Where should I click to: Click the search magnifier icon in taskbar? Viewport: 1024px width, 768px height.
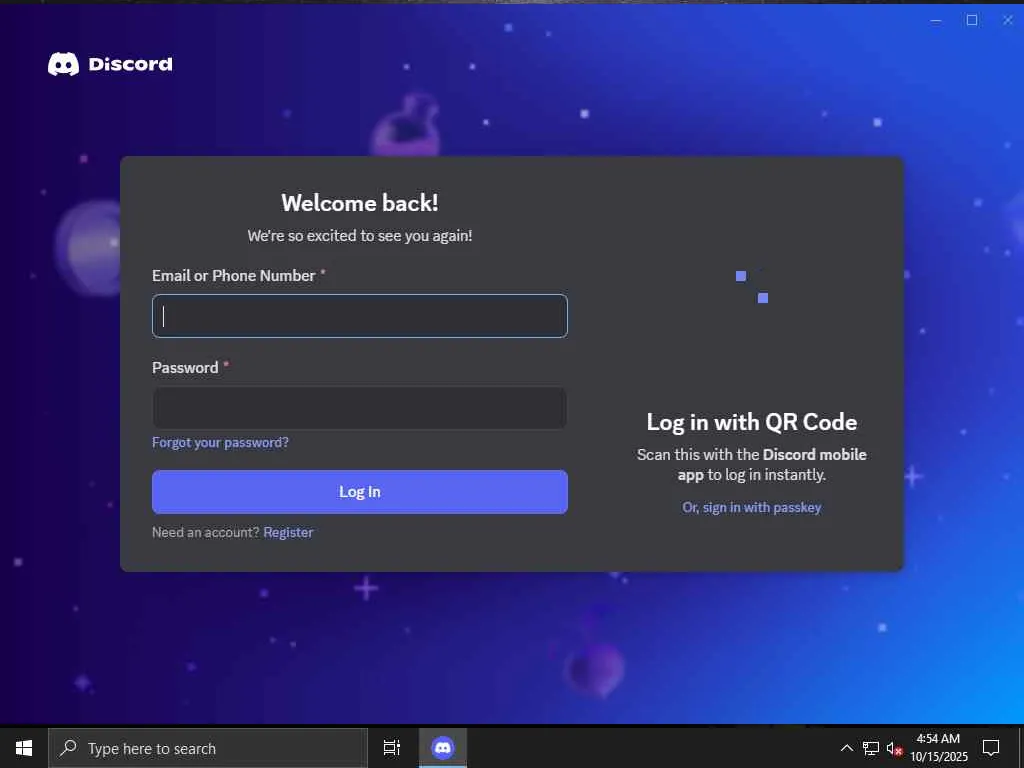click(68, 748)
